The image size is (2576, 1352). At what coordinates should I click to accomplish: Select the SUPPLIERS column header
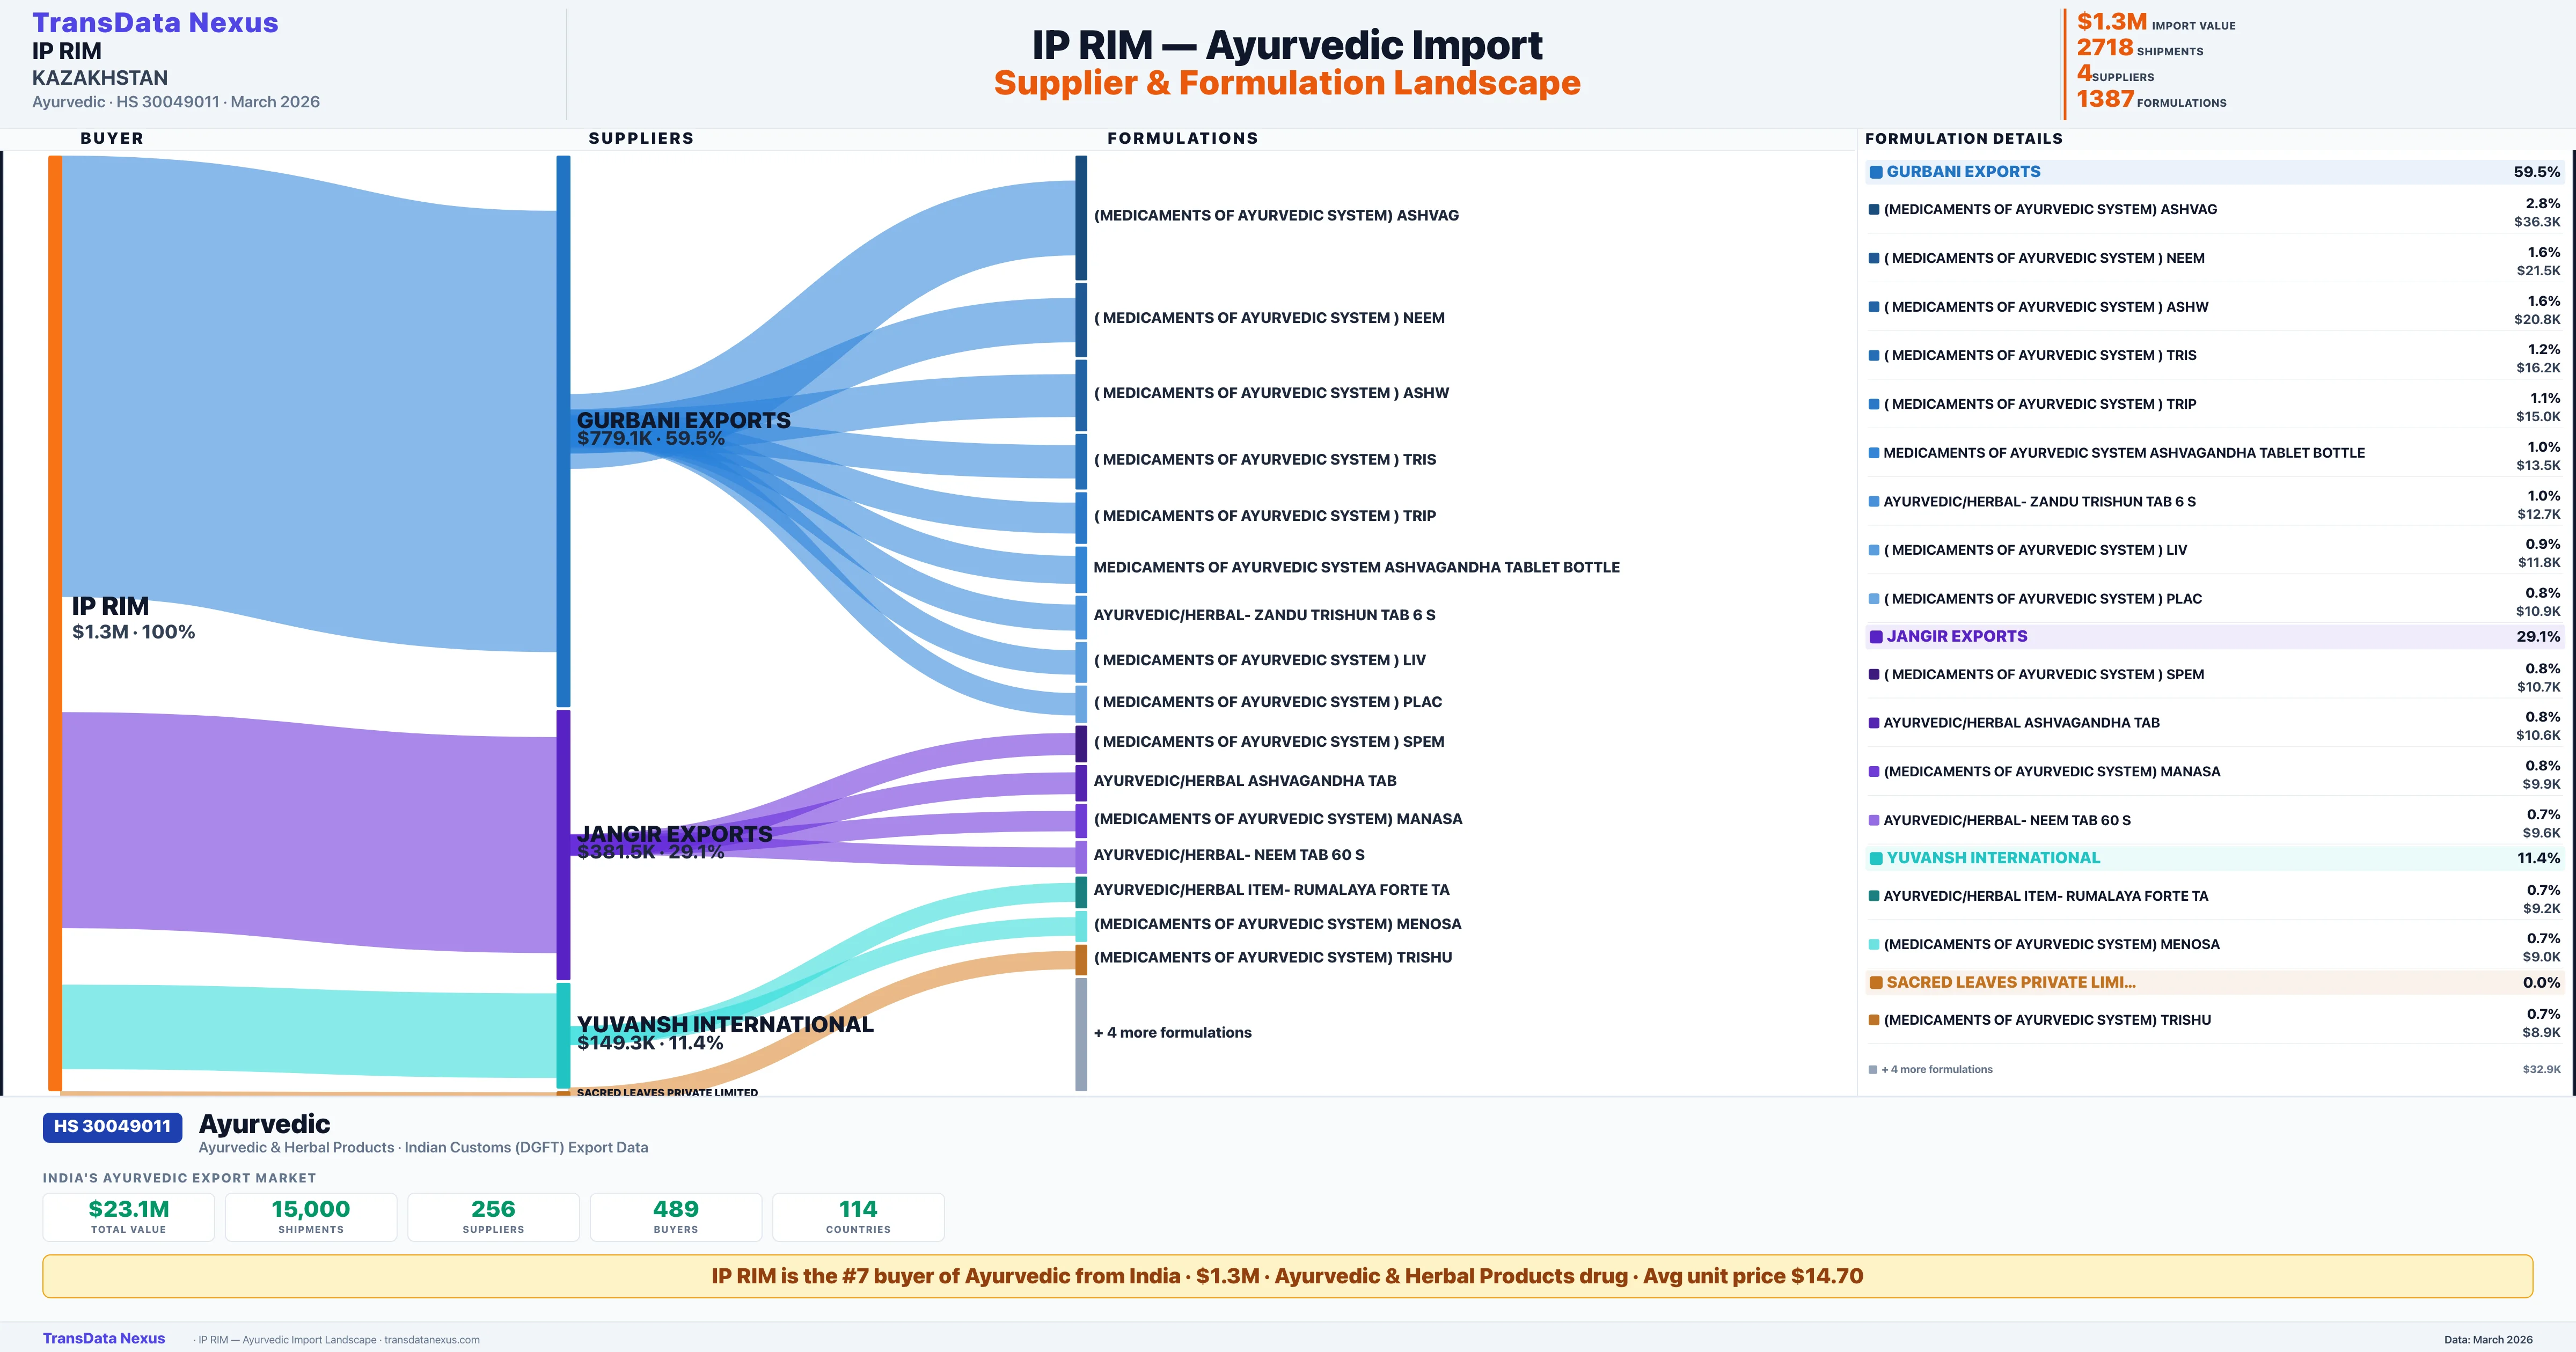click(641, 138)
